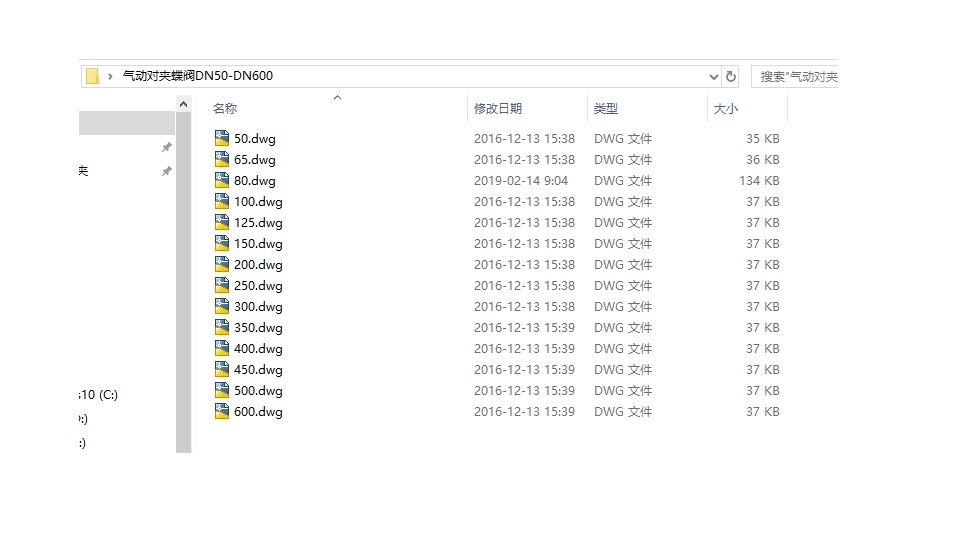This screenshot has width=960, height=540.
Task: Refresh the current folder view
Action: click(730, 77)
